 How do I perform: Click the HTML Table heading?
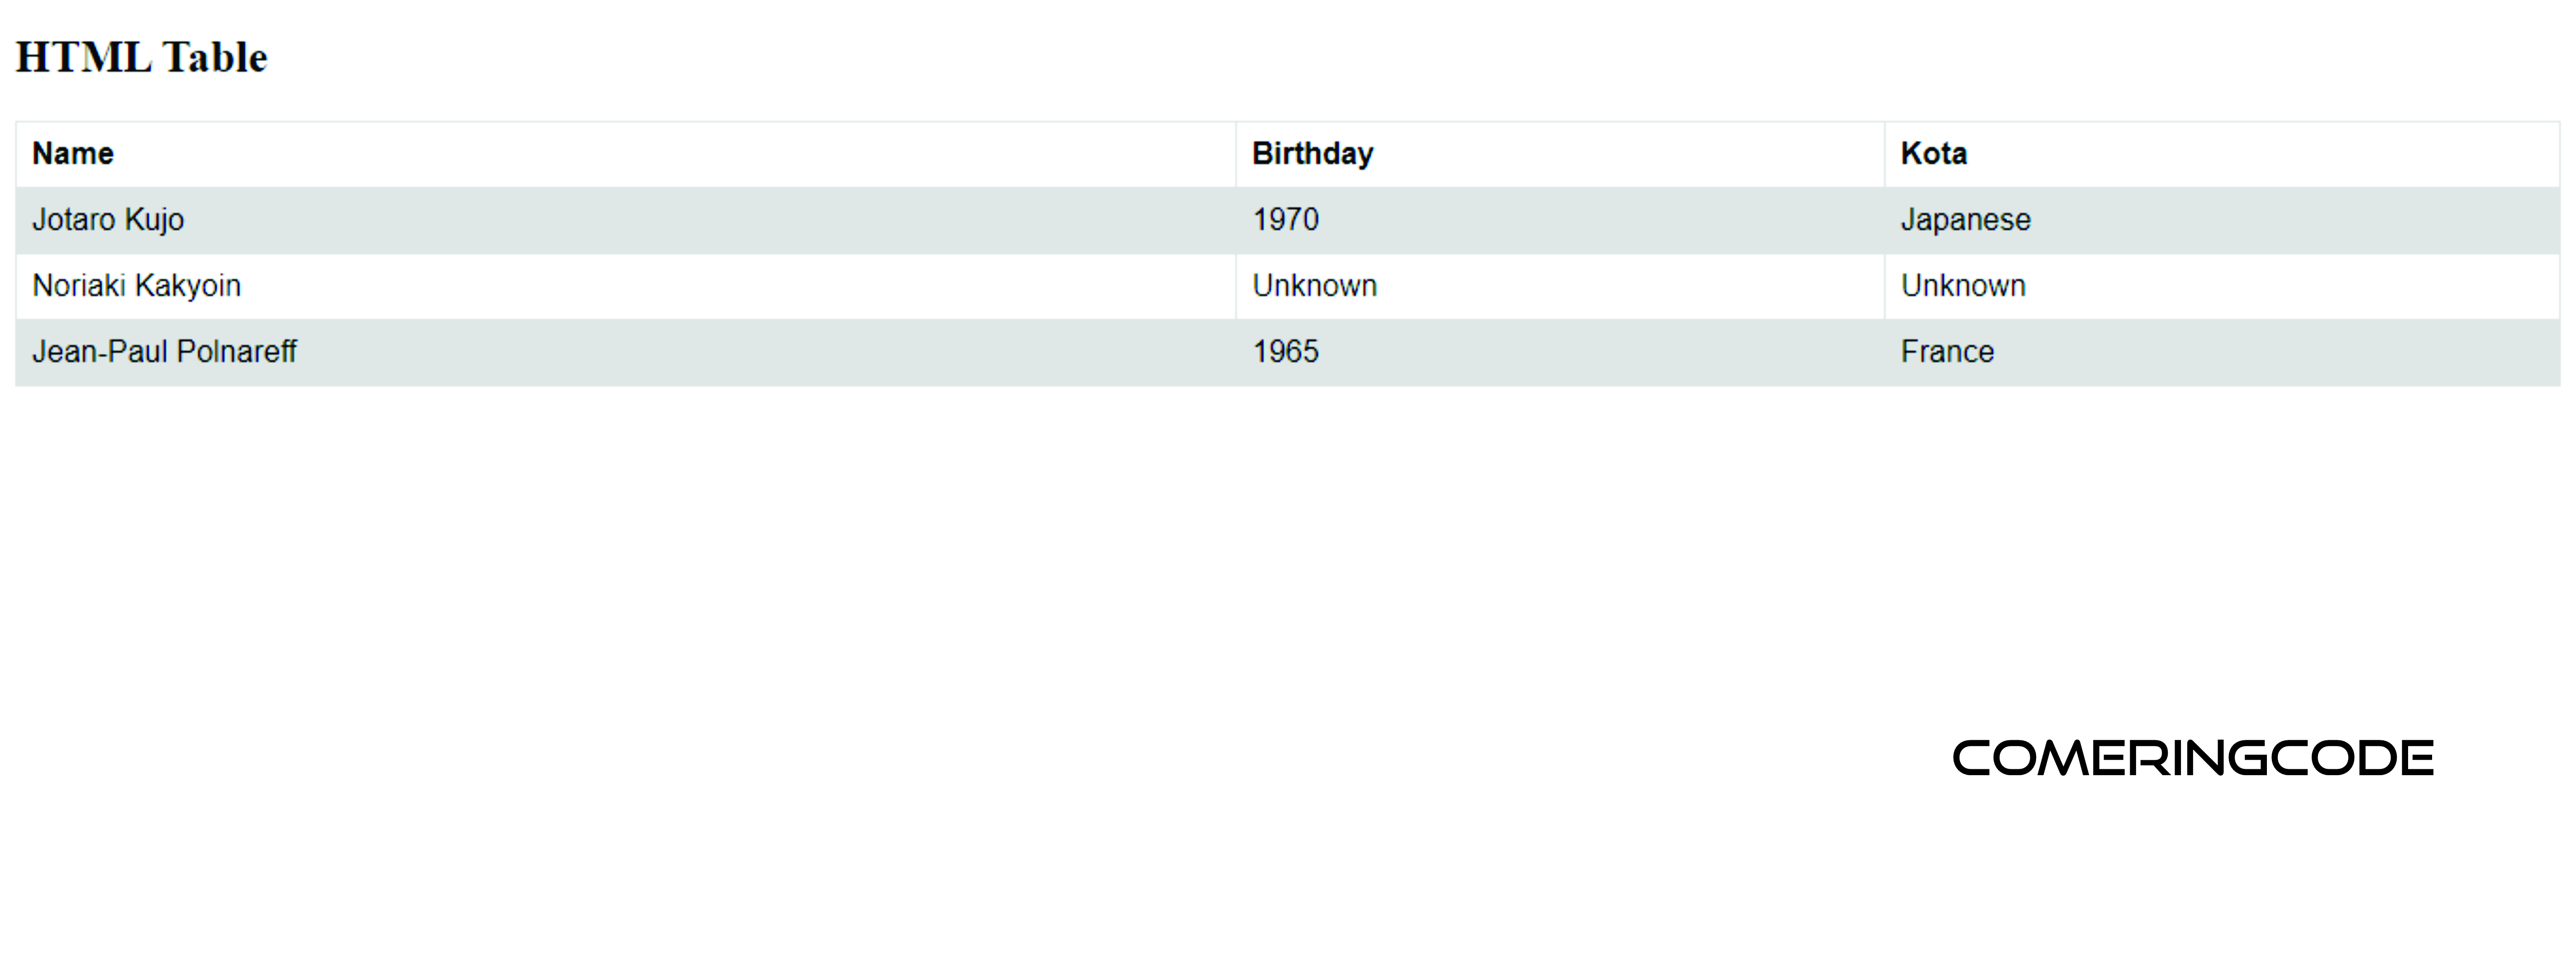pos(142,57)
